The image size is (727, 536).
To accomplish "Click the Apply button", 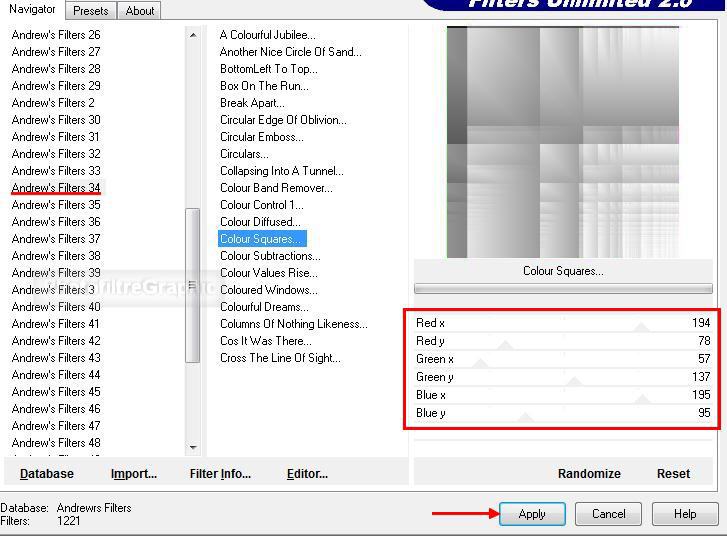I will (532, 514).
